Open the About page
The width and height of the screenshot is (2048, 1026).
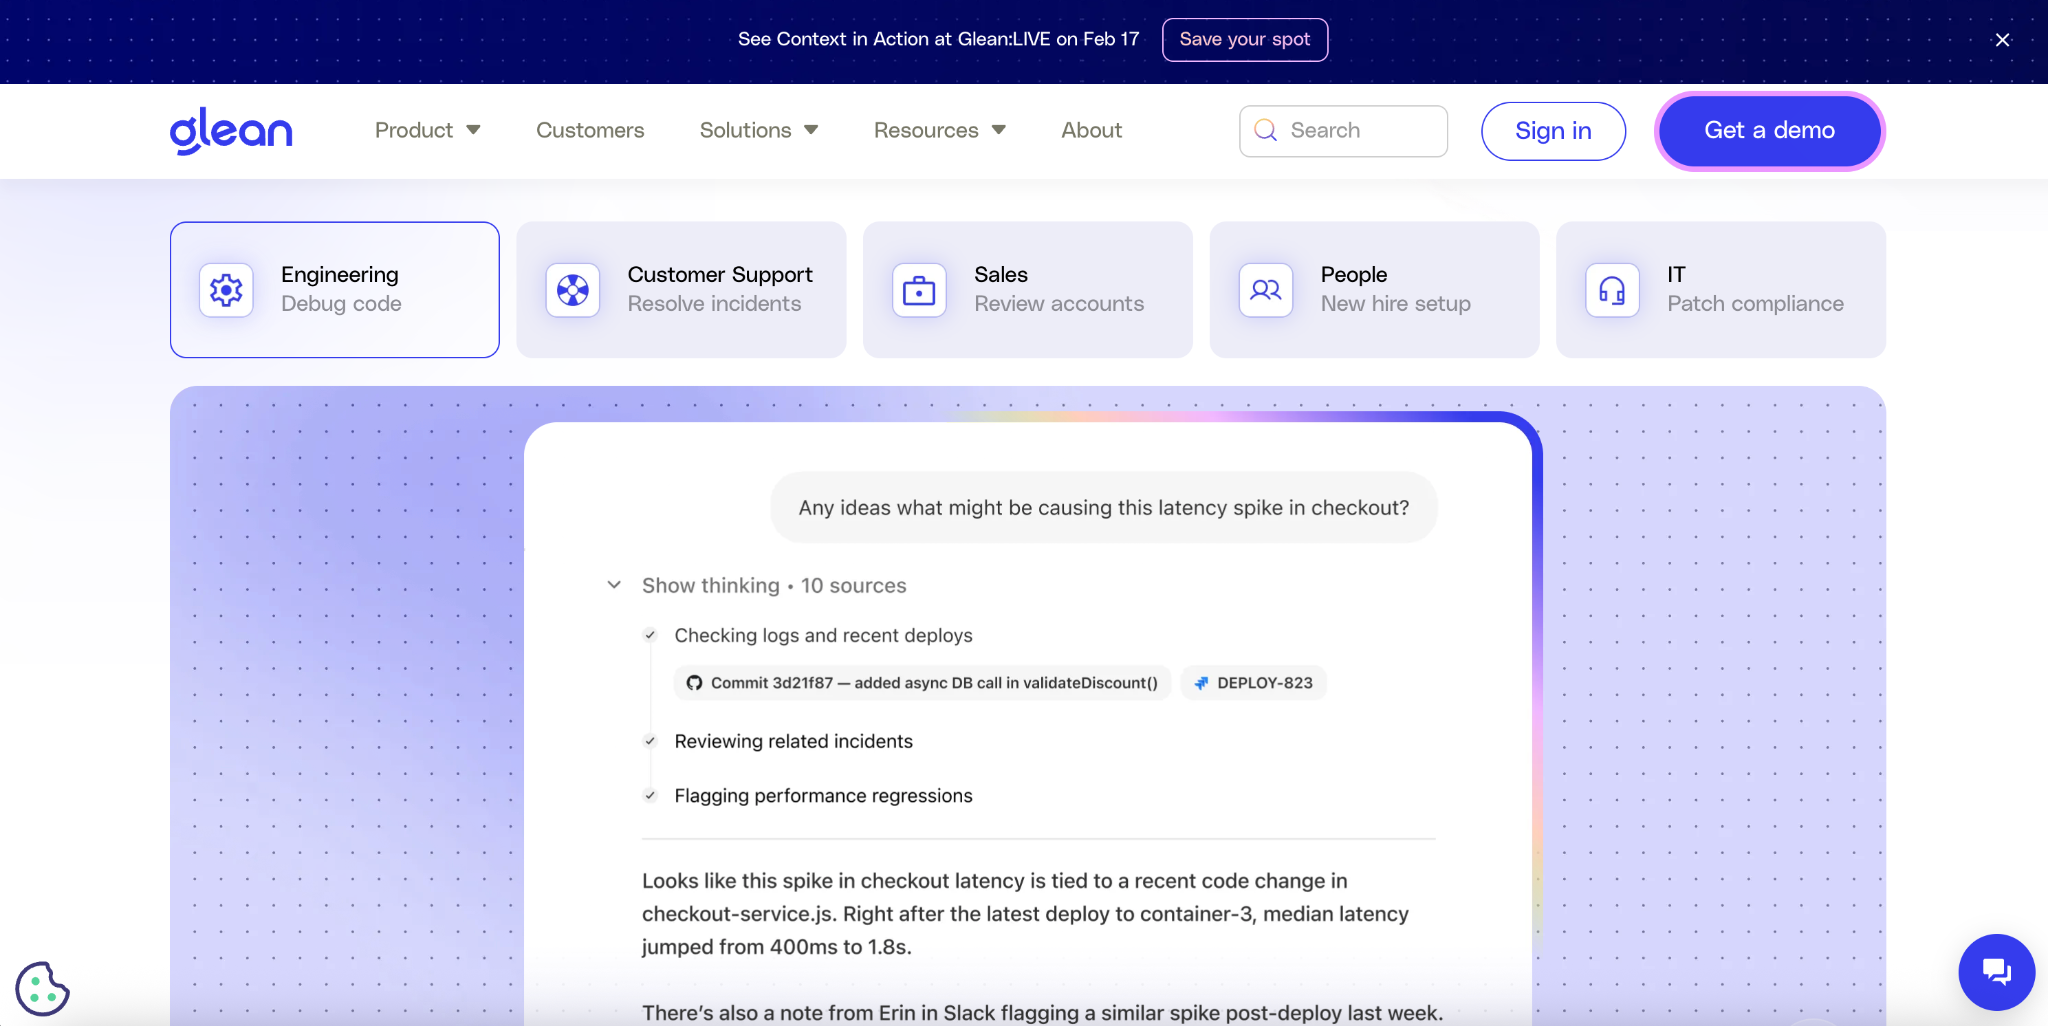coord(1092,130)
